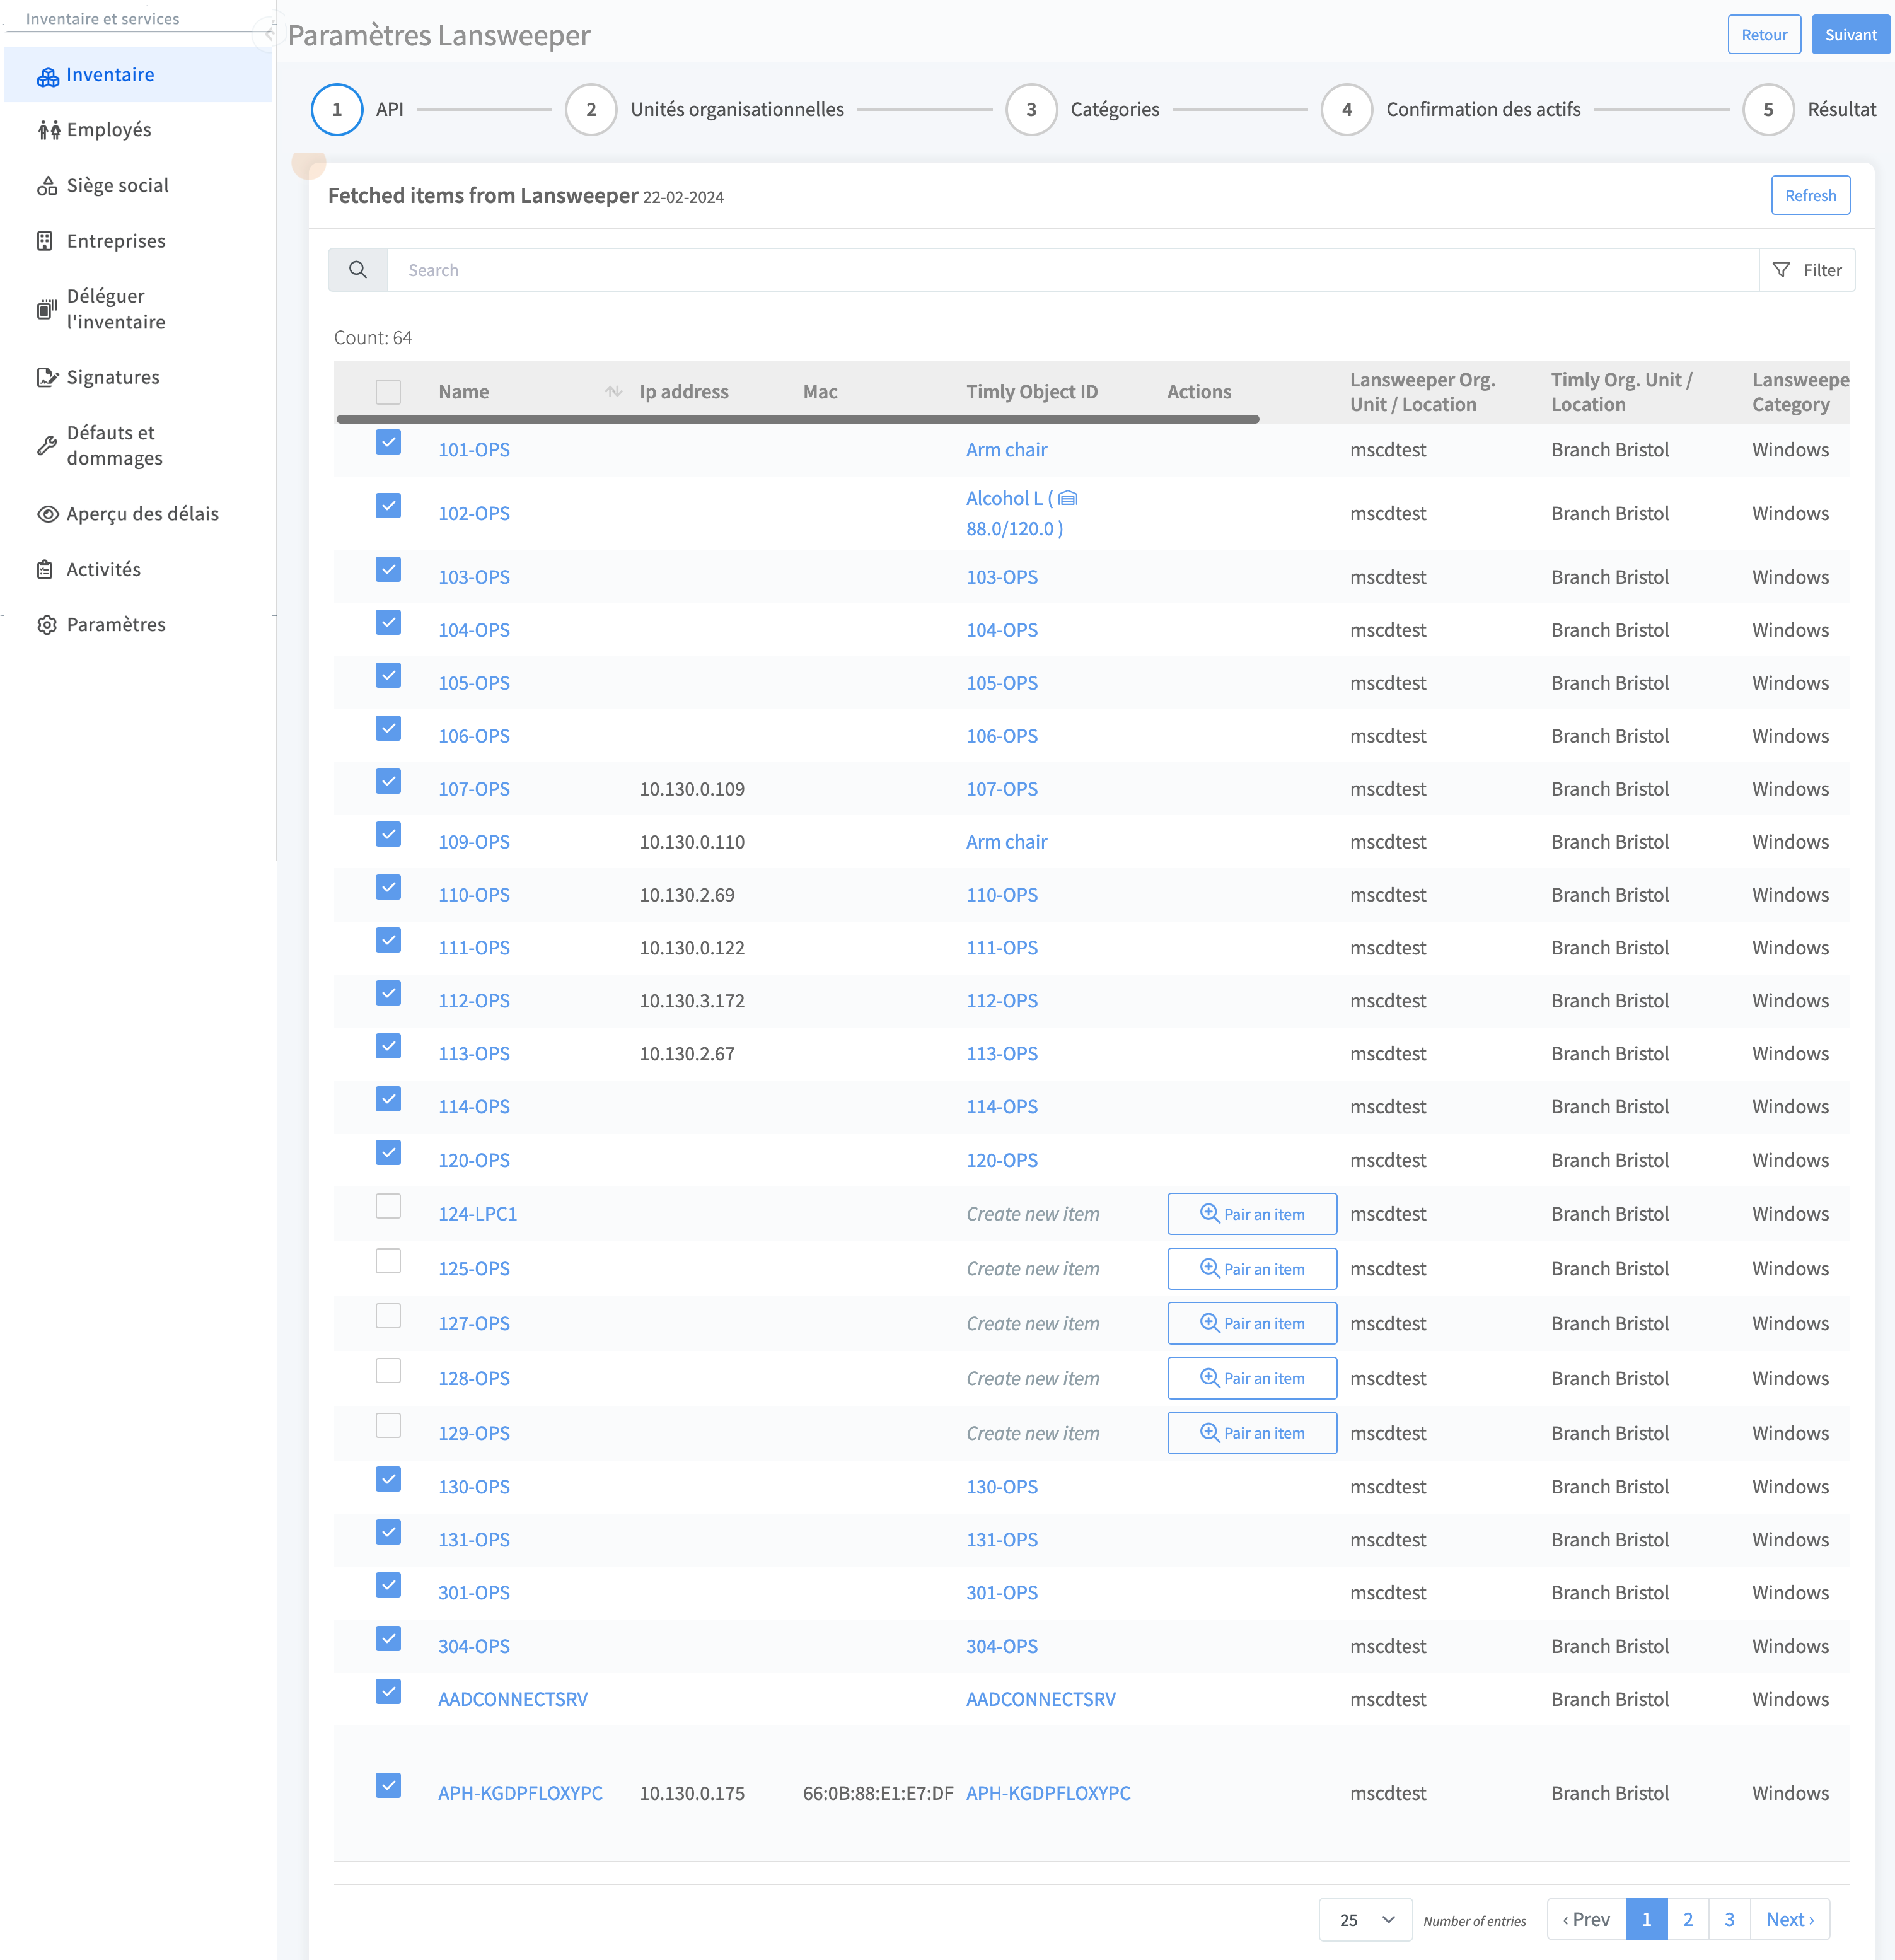Screen dimensions: 1895x1960
Task: Check the 127-OPS row checkbox
Action: 388,1316
